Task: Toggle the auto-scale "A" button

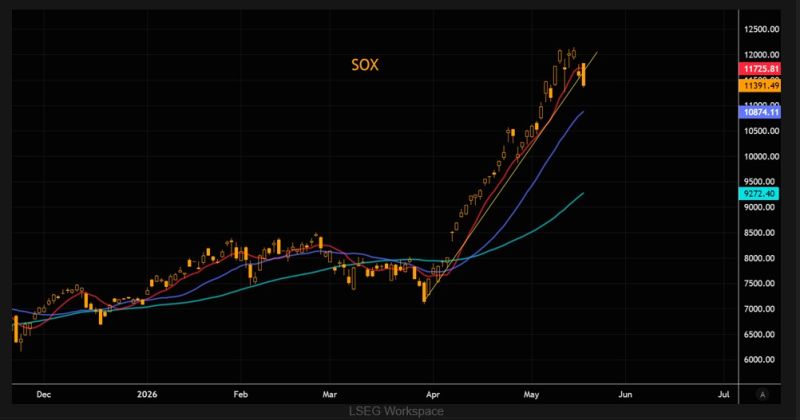Action: click(763, 394)
